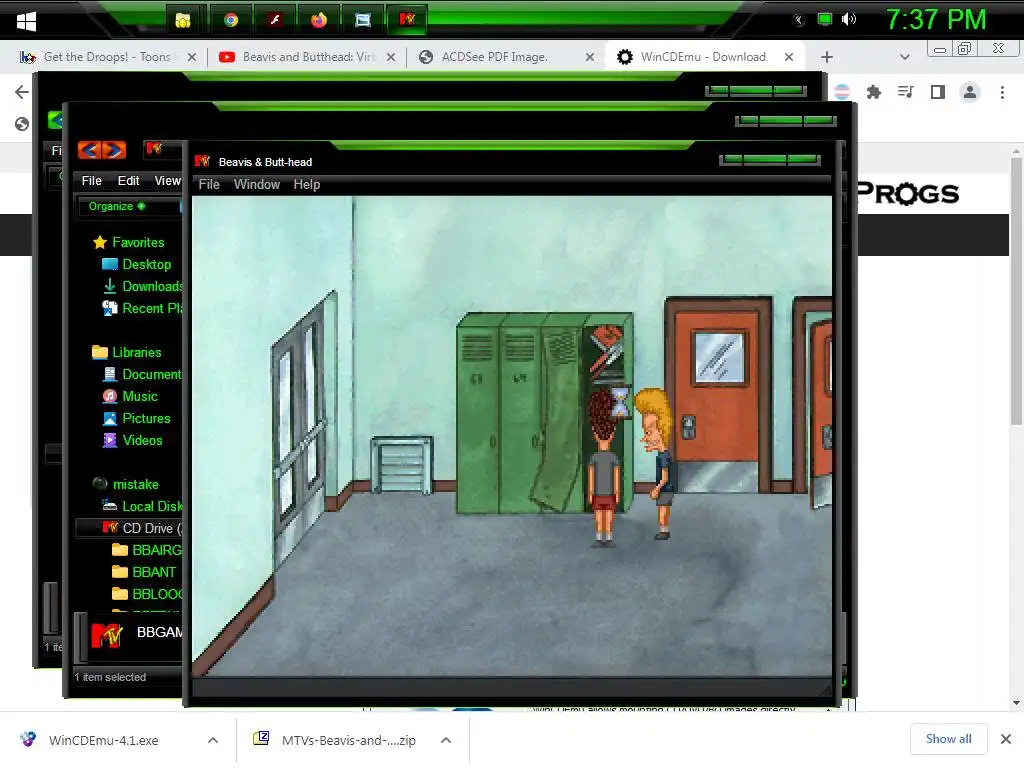The width and height of the screenshot is (1024, 768).
Task: Toggle Chrome side panel icon
Action: pyautogui.click(x=938, y=92)
